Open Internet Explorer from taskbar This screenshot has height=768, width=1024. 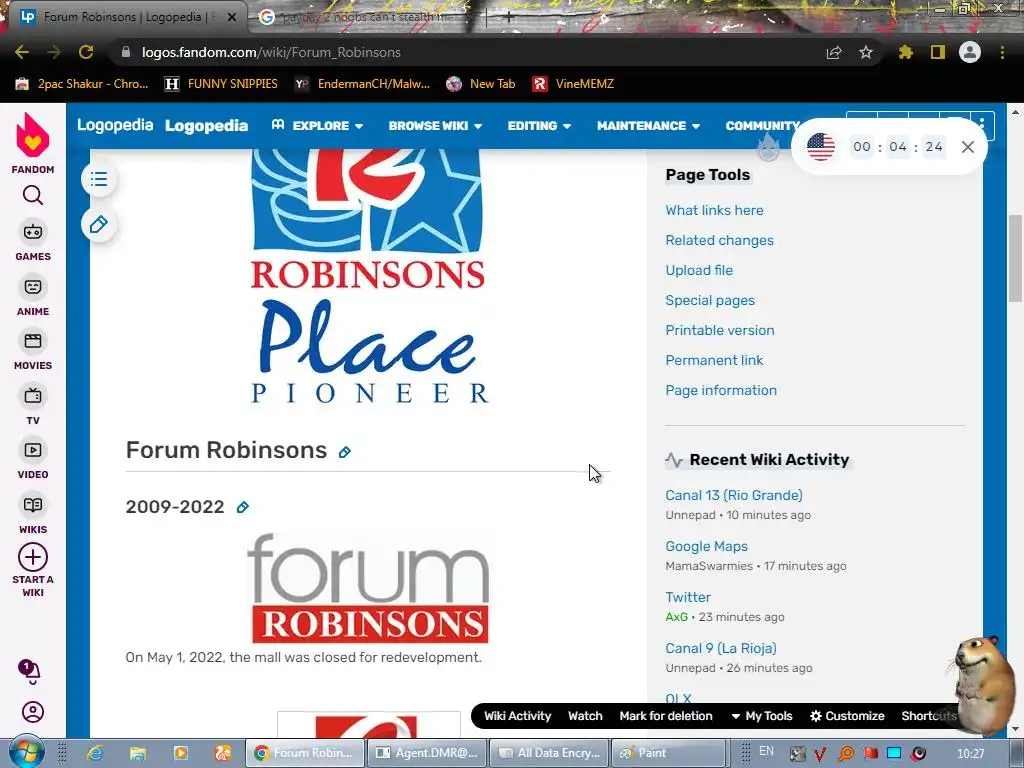[x=95, y=753]
